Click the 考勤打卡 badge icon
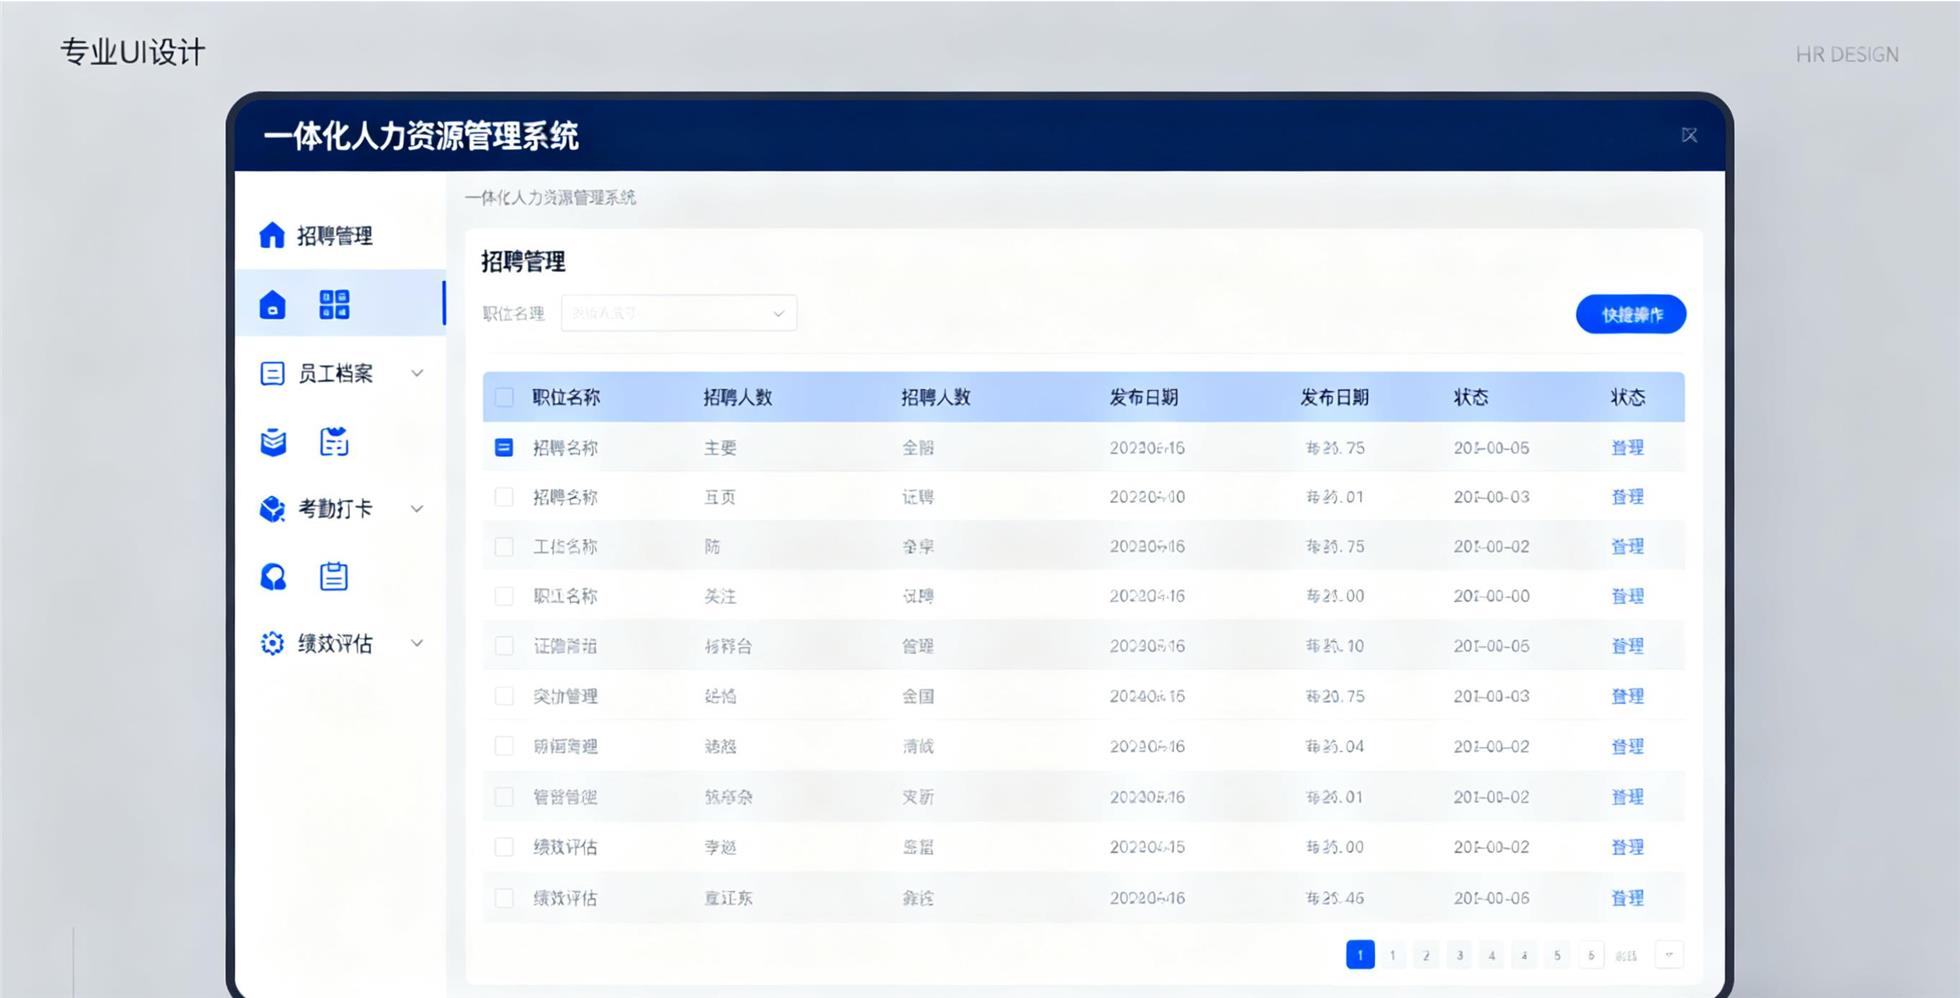The width and height of the screenshot is (1960, 998). tap(271, 508)
